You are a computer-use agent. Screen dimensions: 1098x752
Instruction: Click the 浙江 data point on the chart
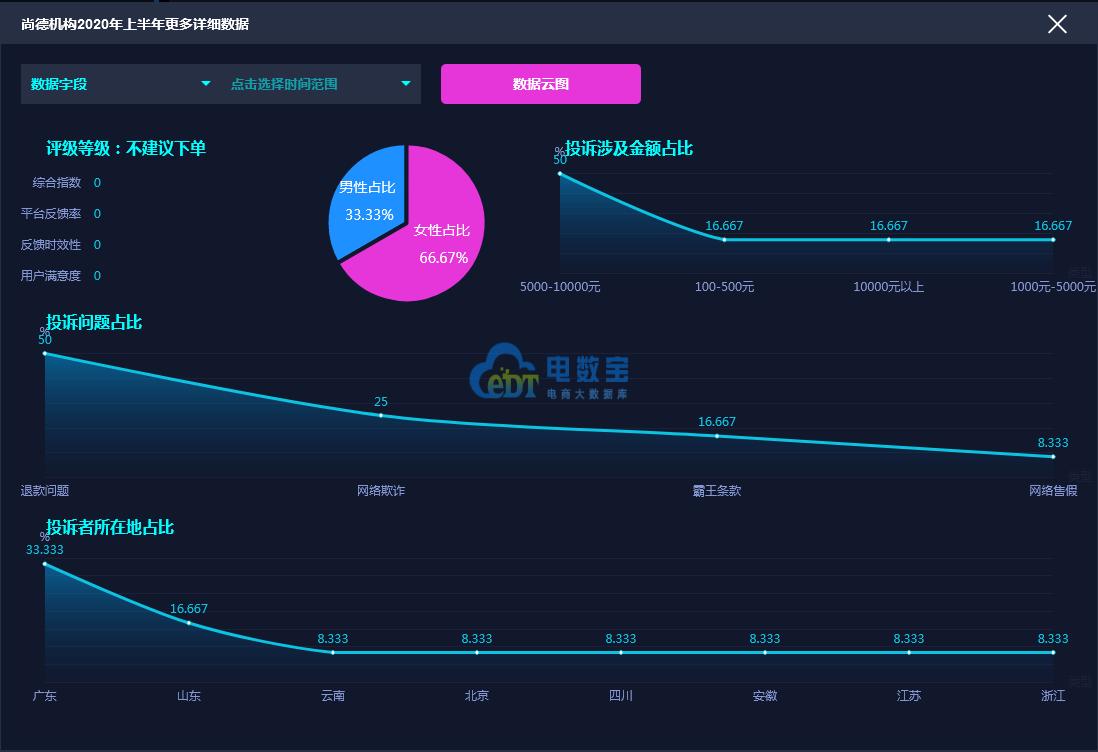(1052, 652)
